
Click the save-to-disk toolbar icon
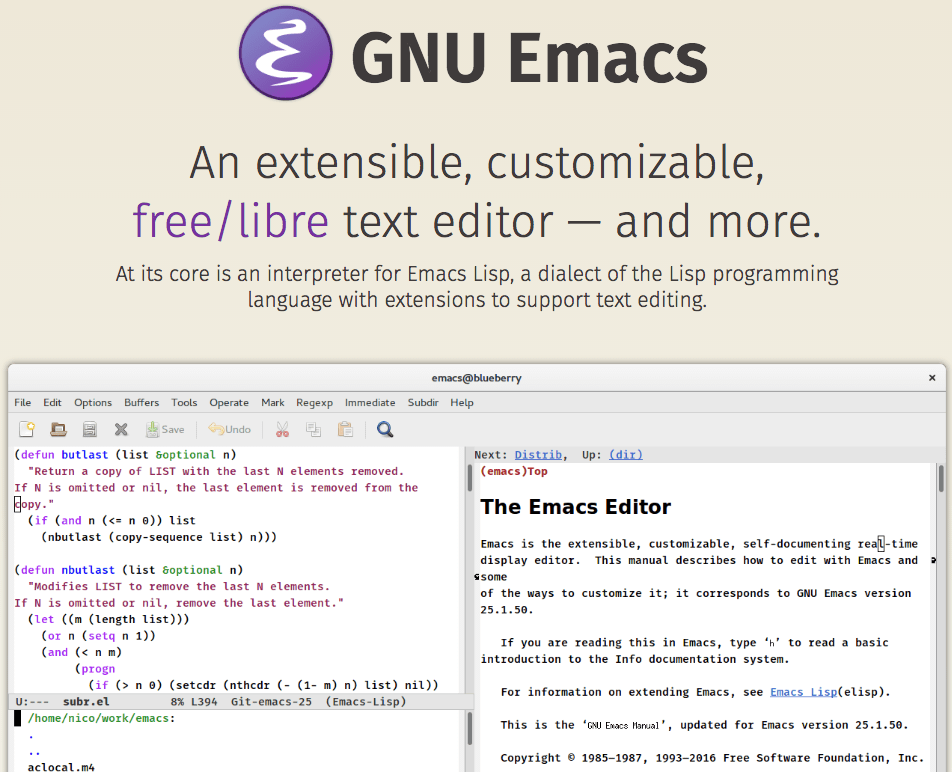coord(90,428)
